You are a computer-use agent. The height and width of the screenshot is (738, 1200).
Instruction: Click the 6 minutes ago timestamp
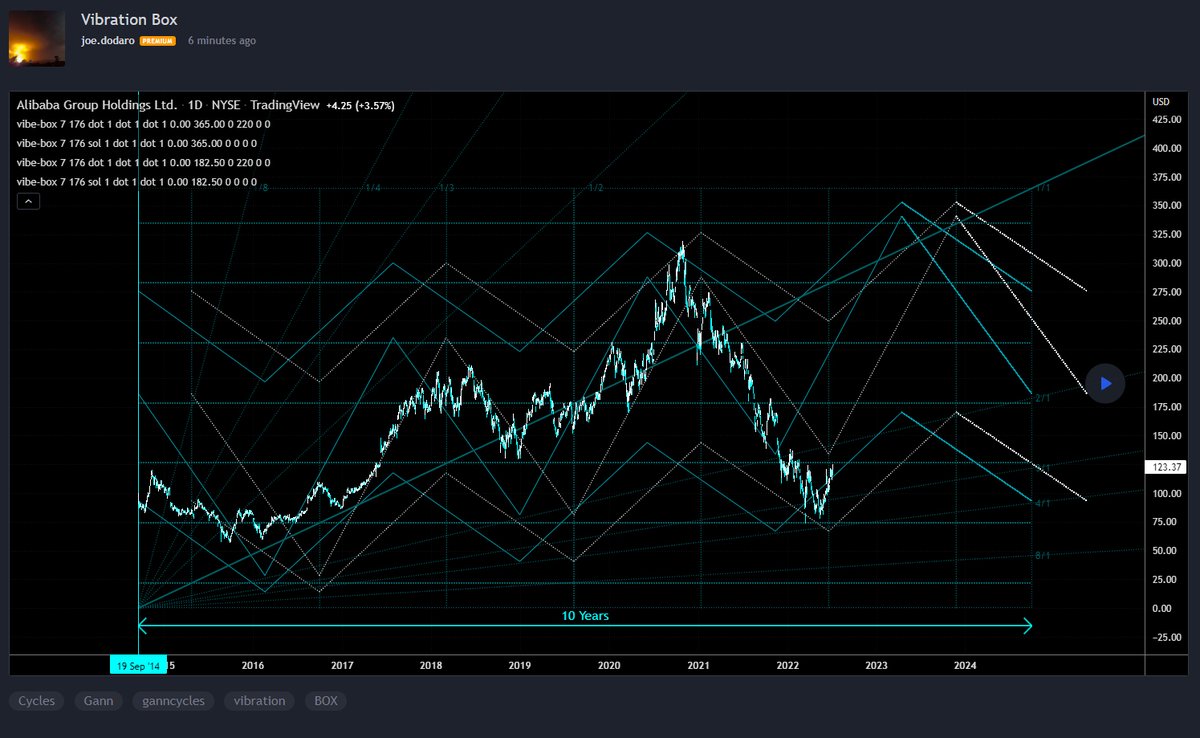(x=222, y=41)
